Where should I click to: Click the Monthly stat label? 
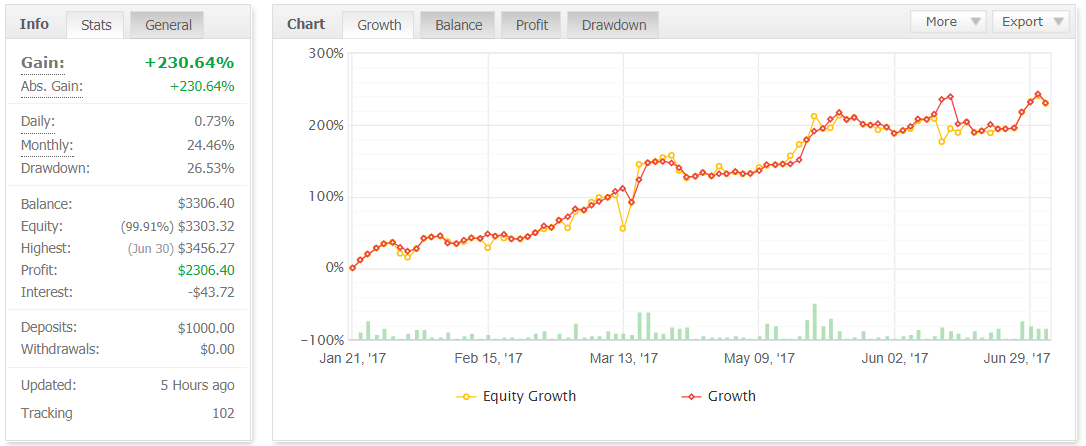pos(46,145)
